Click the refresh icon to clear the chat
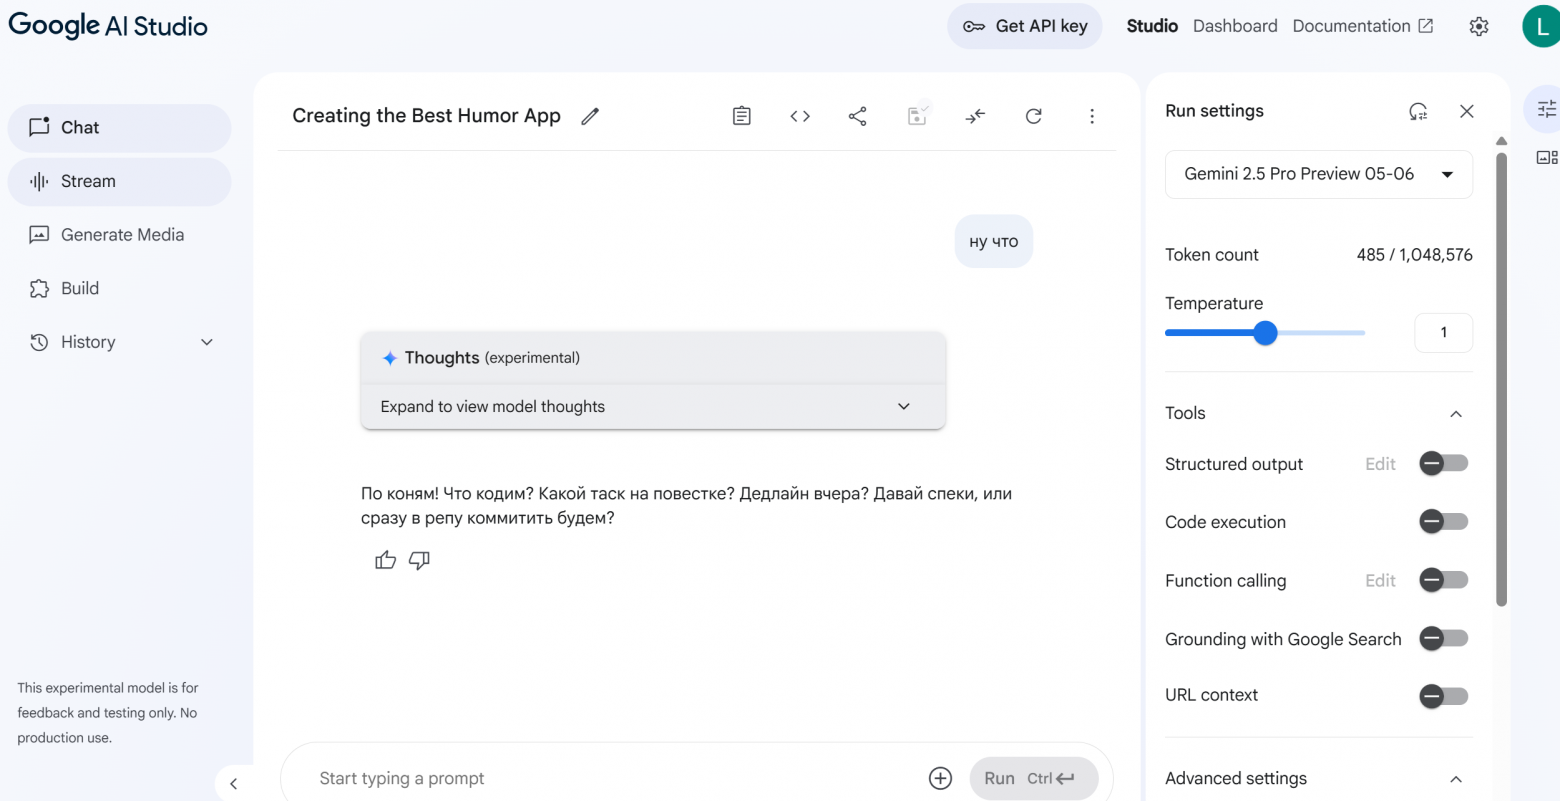Image resolution: width=1560 pixels, height=801 pixels. pyautogui.click(x=1033, y=116)
